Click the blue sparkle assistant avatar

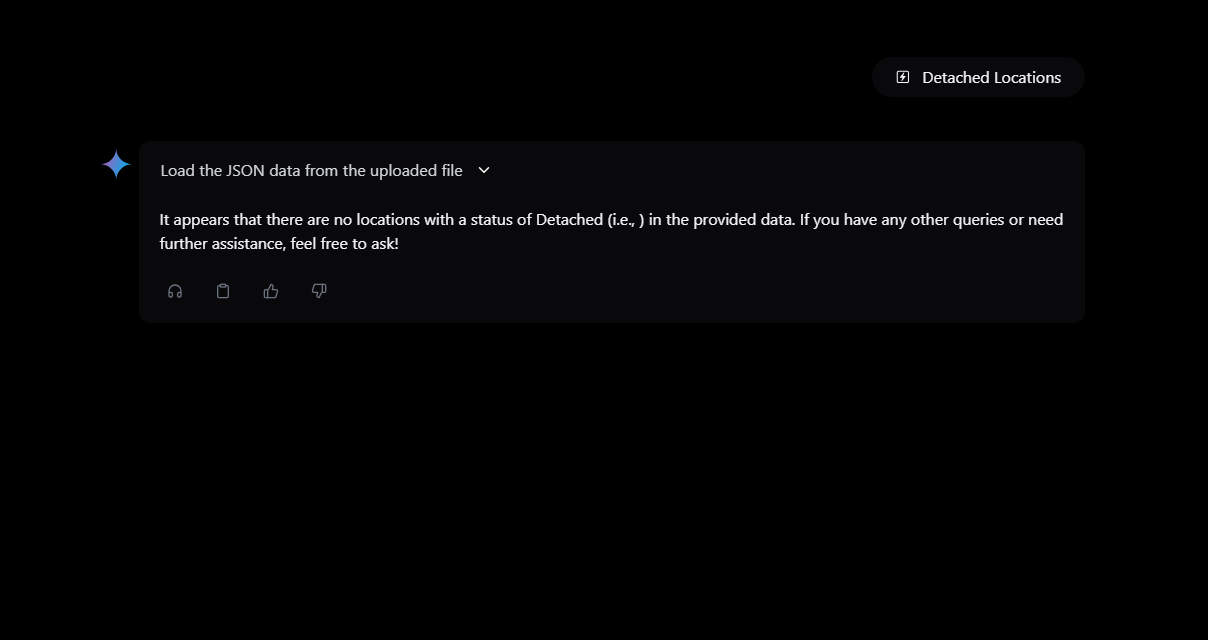[116, 165]
